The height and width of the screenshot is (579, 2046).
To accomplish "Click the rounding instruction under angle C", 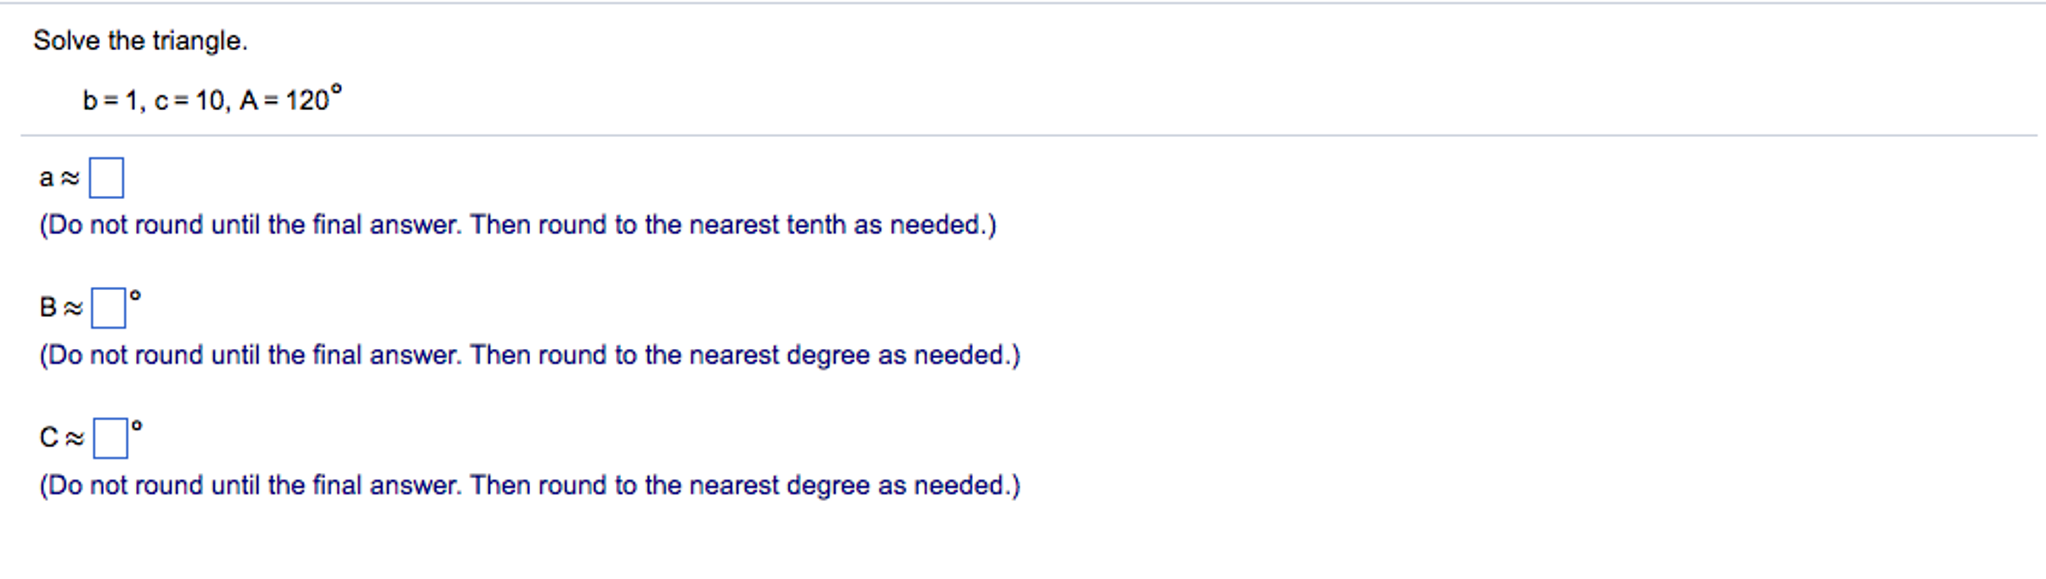I will [530, 485].
